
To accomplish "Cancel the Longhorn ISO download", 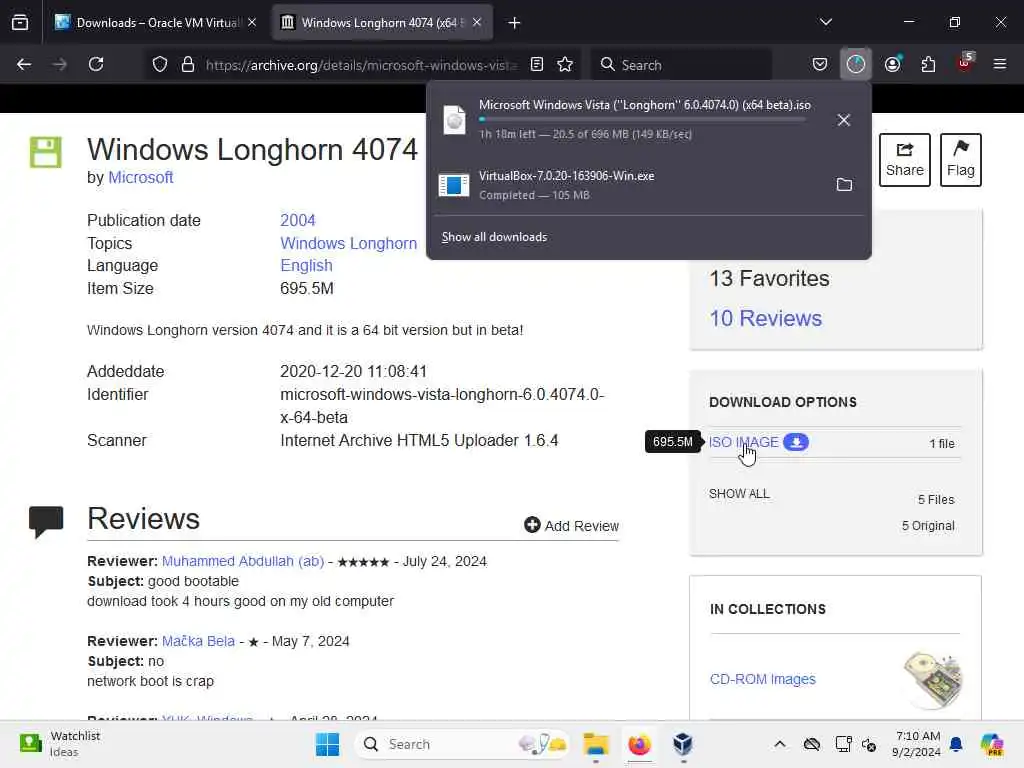I will (x=844, y=120).
